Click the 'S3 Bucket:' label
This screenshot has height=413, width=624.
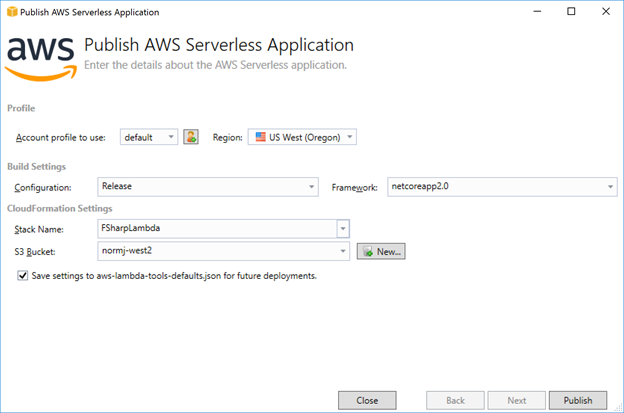tap(35, 252)
